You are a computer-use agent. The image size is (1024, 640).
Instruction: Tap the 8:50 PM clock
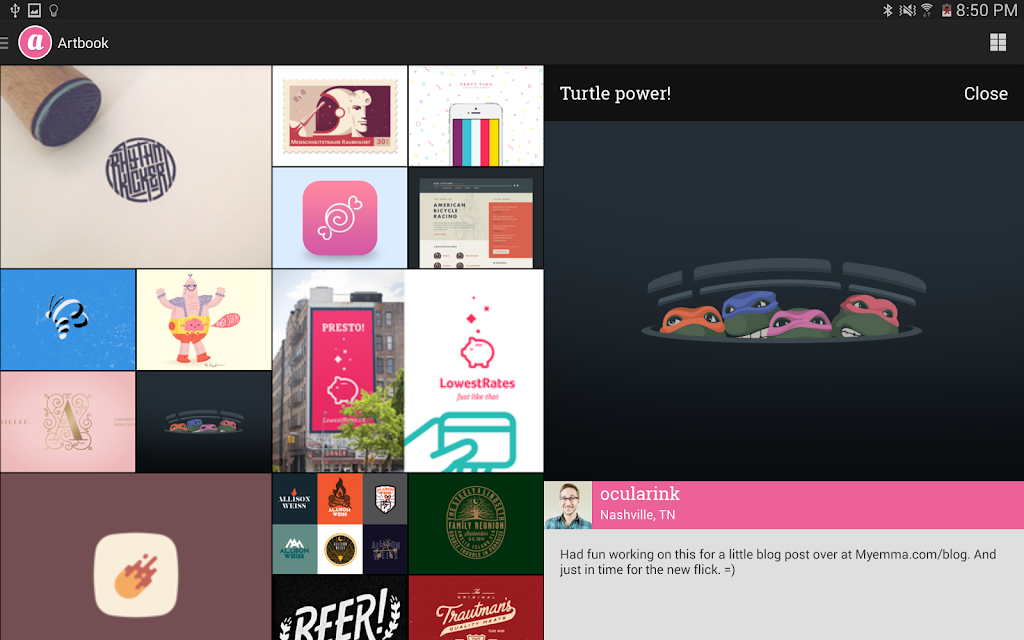point(986,10)
